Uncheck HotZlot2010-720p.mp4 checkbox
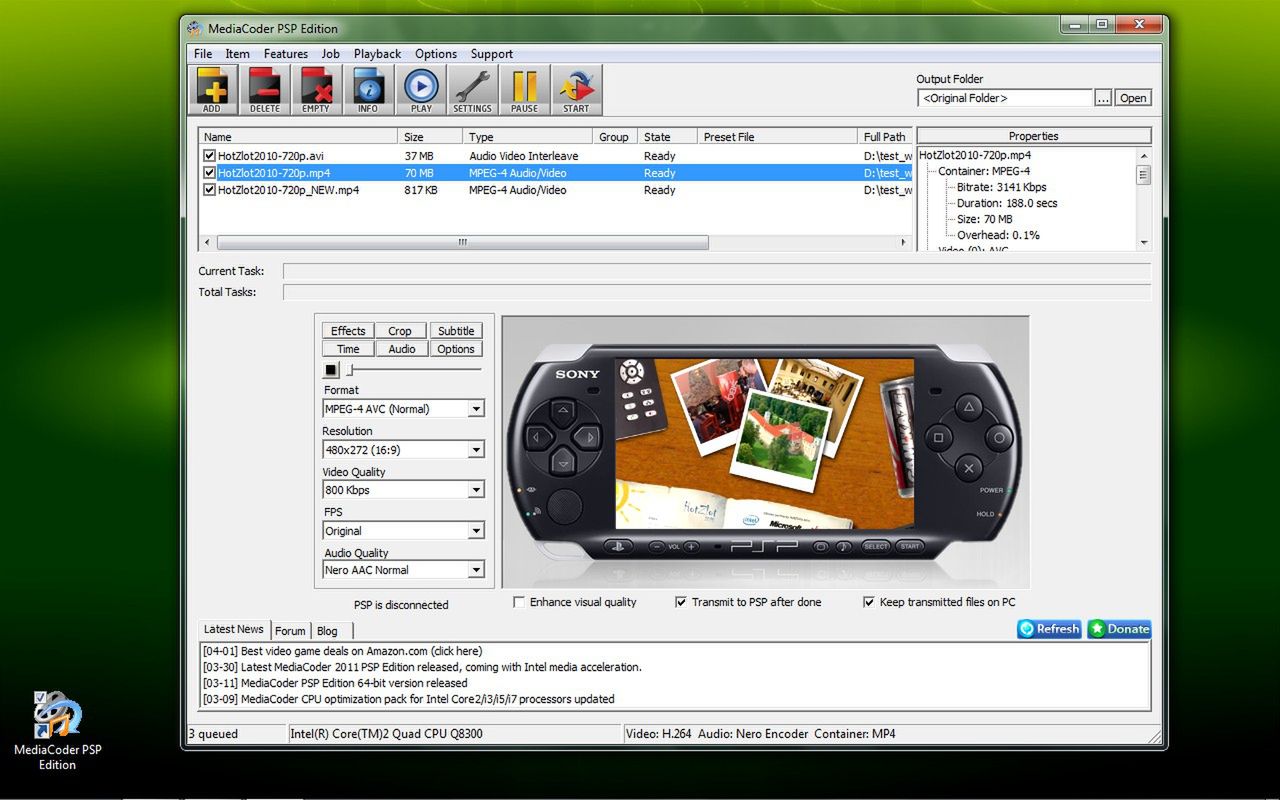Image resolution: width=1280 pixels, height=800 pixels. coord(209,173)
